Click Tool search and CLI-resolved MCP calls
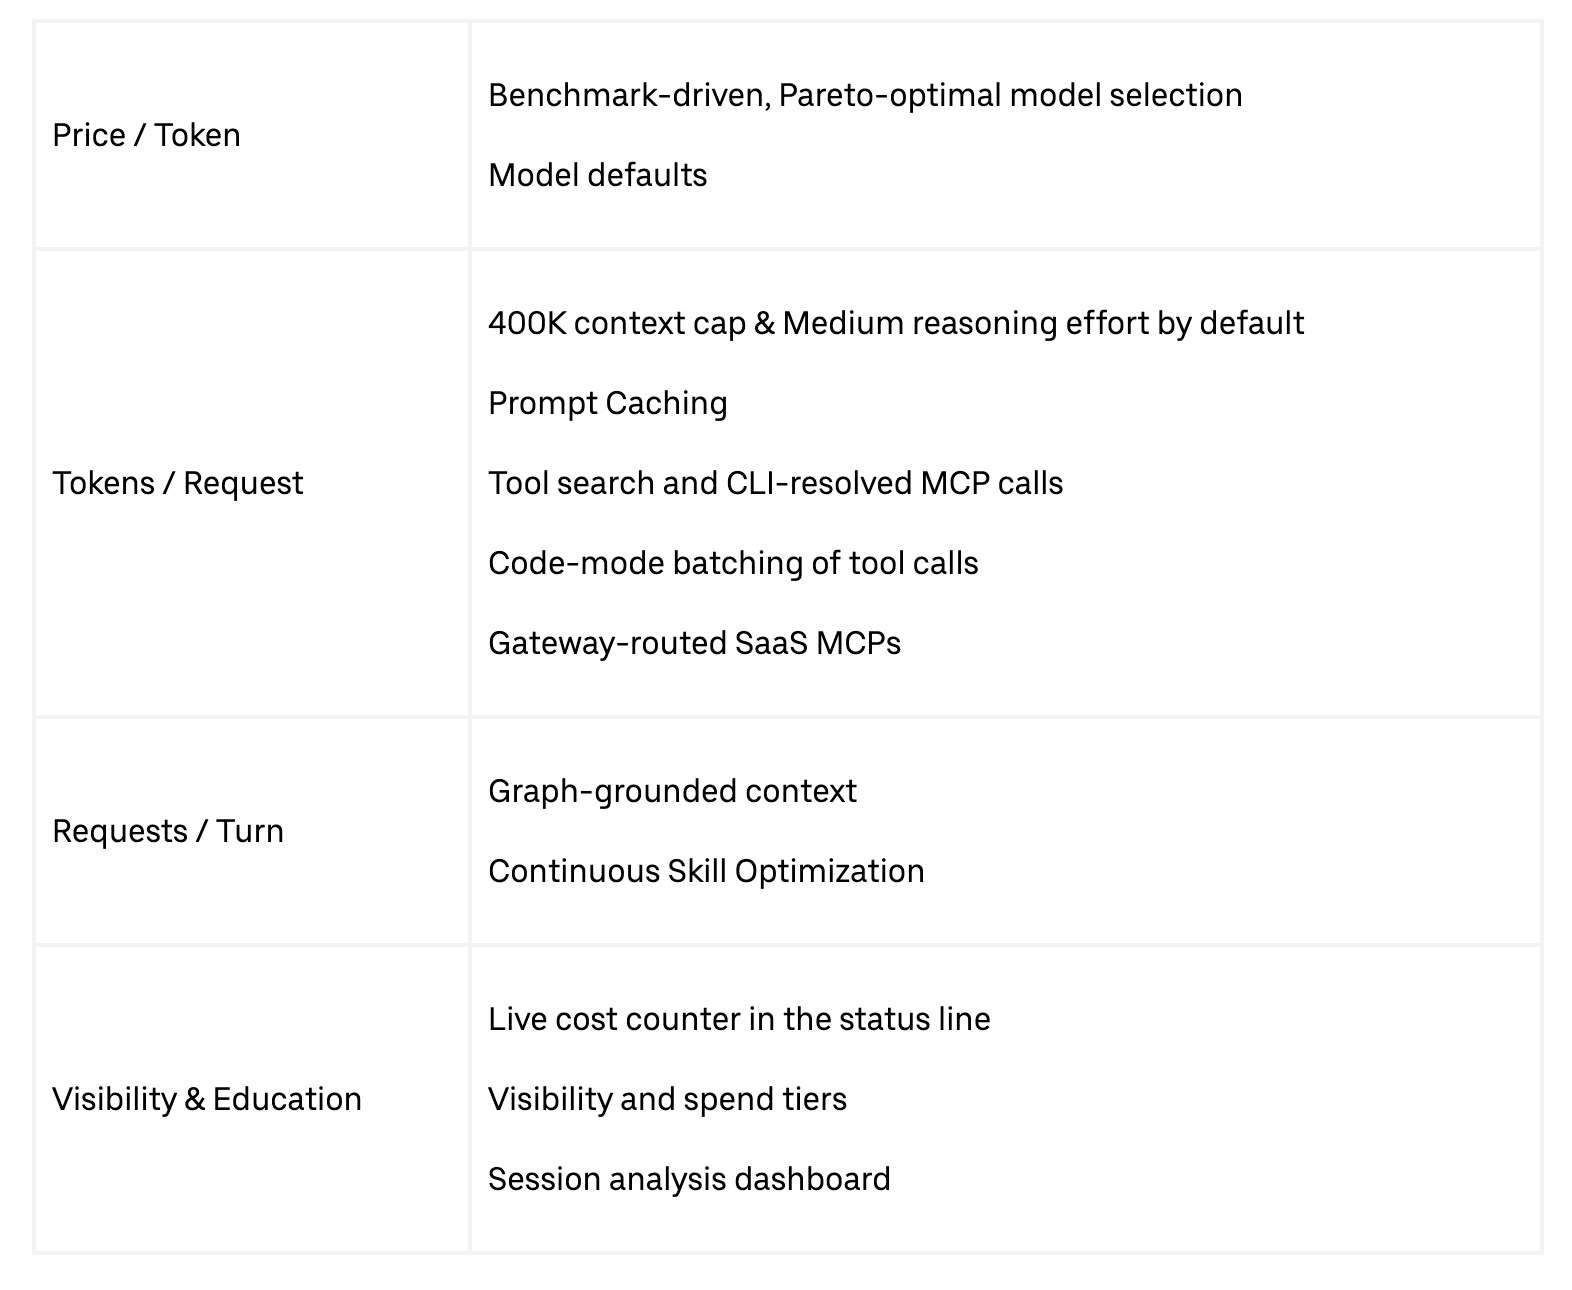The width and height of the screenshot is (1572, 1290). point(775,483)
